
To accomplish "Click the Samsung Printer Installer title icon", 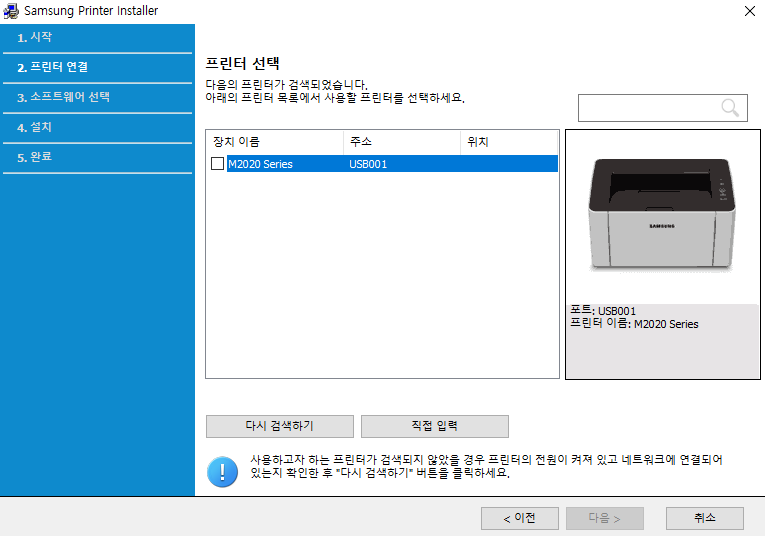I will coord(11,11).
